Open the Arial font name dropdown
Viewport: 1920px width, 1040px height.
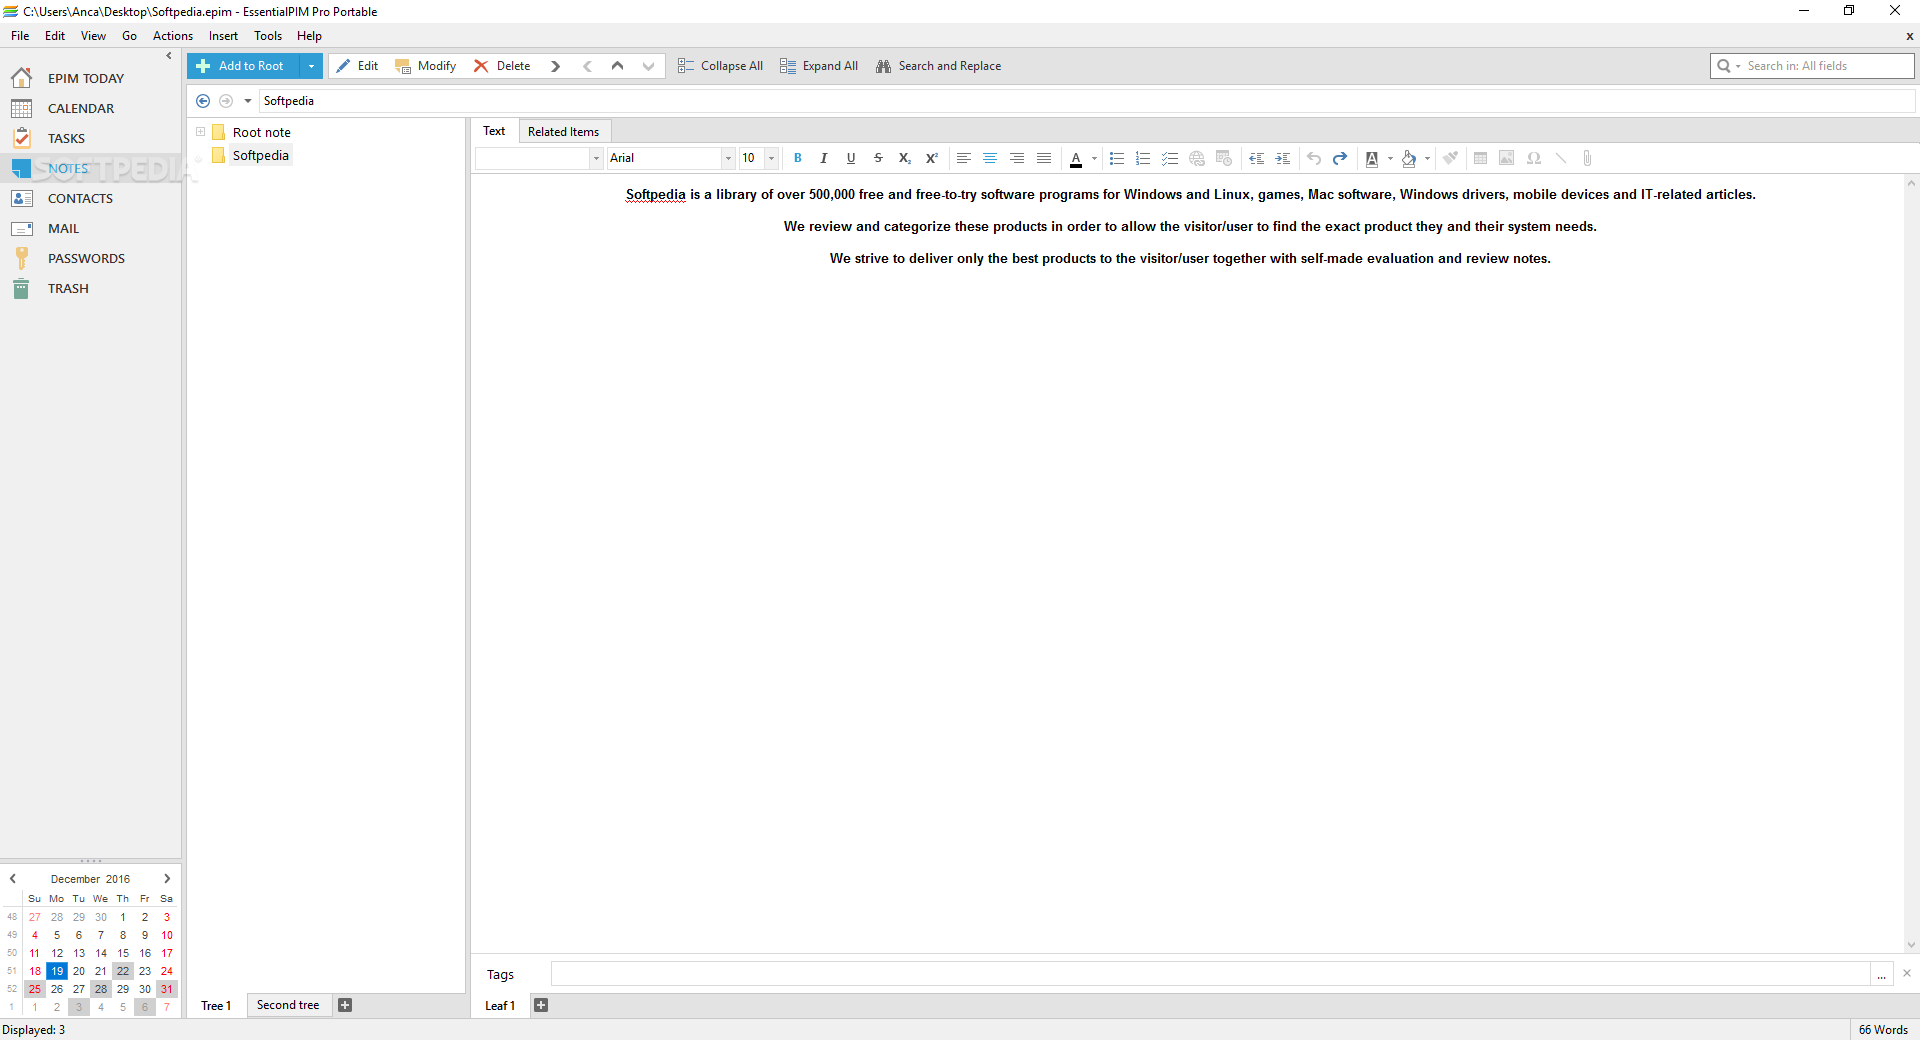(728, 158)
